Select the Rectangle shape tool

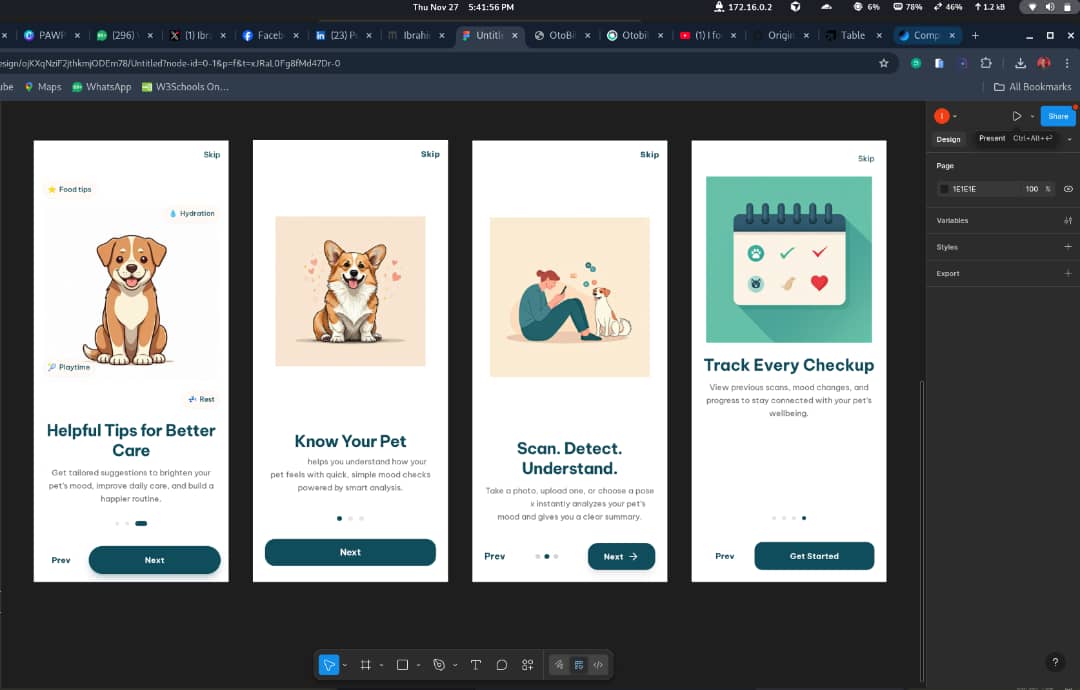point(402,665)
